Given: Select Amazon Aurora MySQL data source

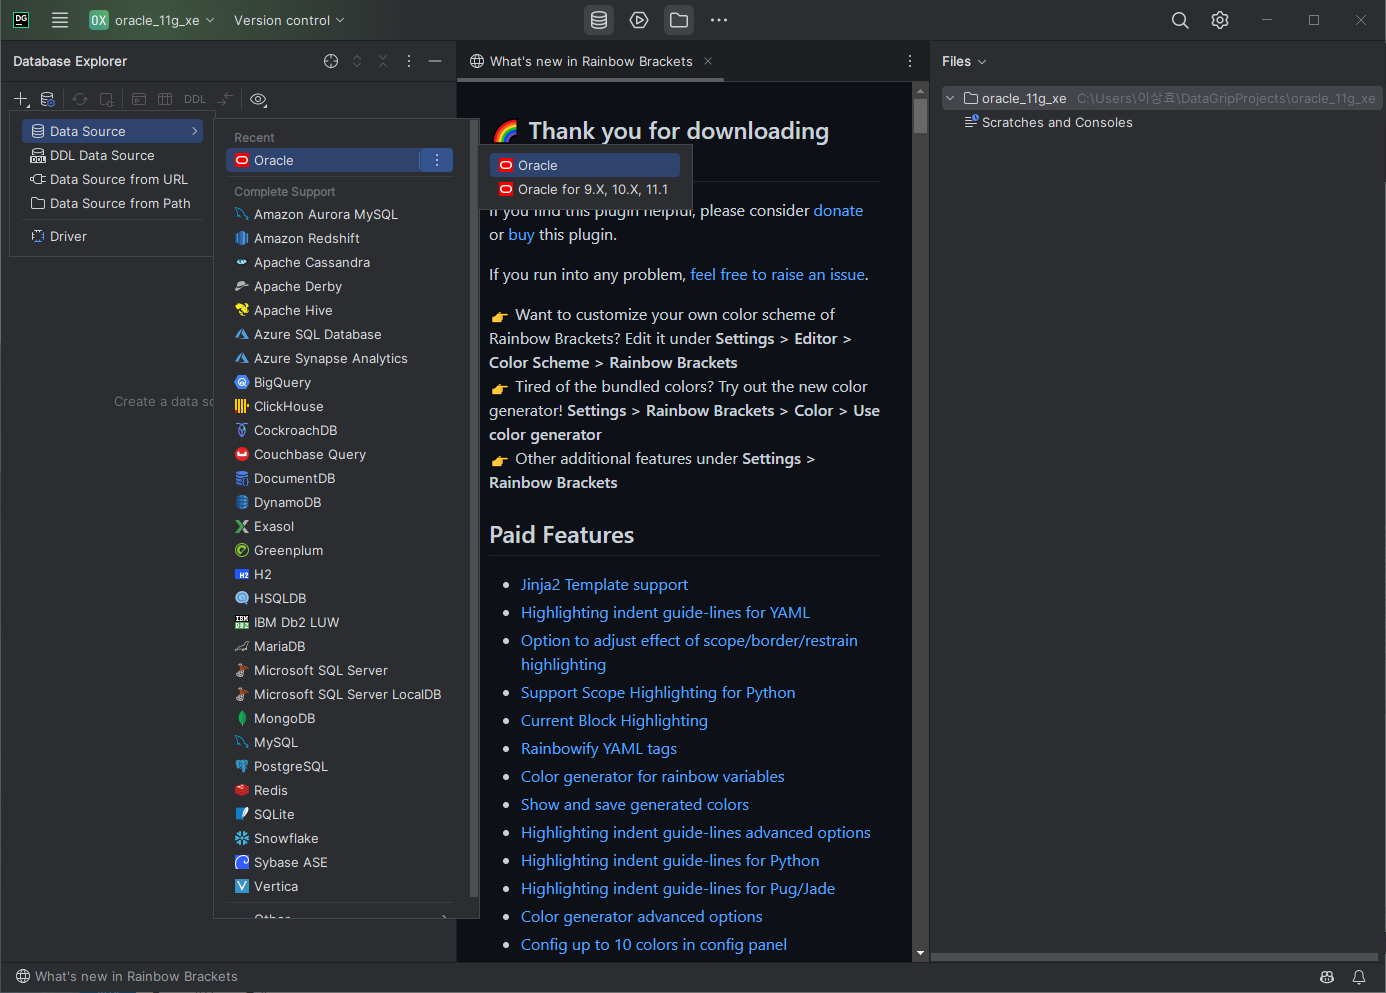Looking at the screenshot, I should click(340, 214).
